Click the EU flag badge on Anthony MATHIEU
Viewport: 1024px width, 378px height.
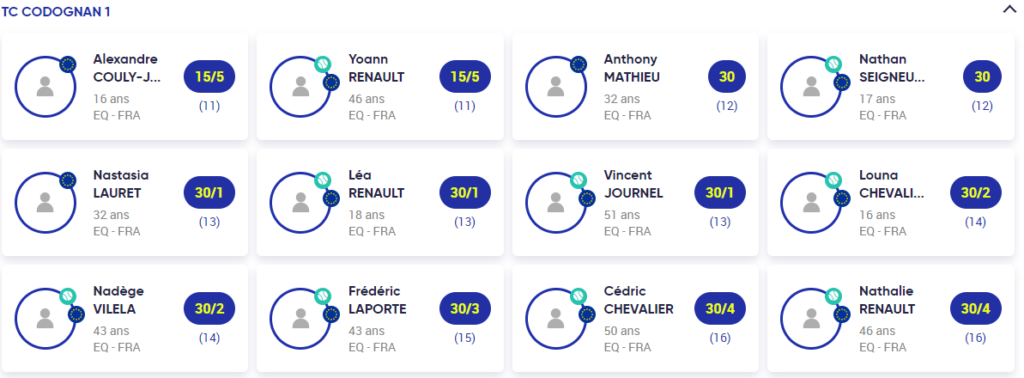click(578, 64)
